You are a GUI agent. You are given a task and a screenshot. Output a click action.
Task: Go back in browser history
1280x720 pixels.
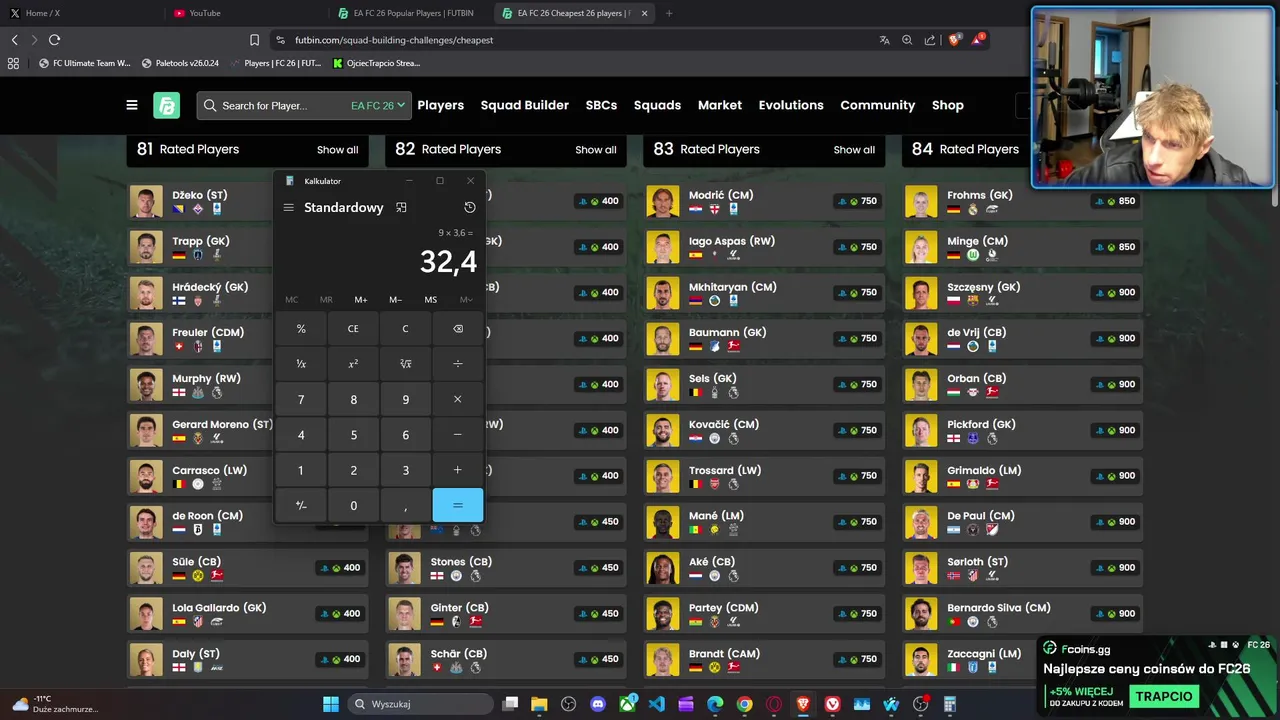[14, 40]
